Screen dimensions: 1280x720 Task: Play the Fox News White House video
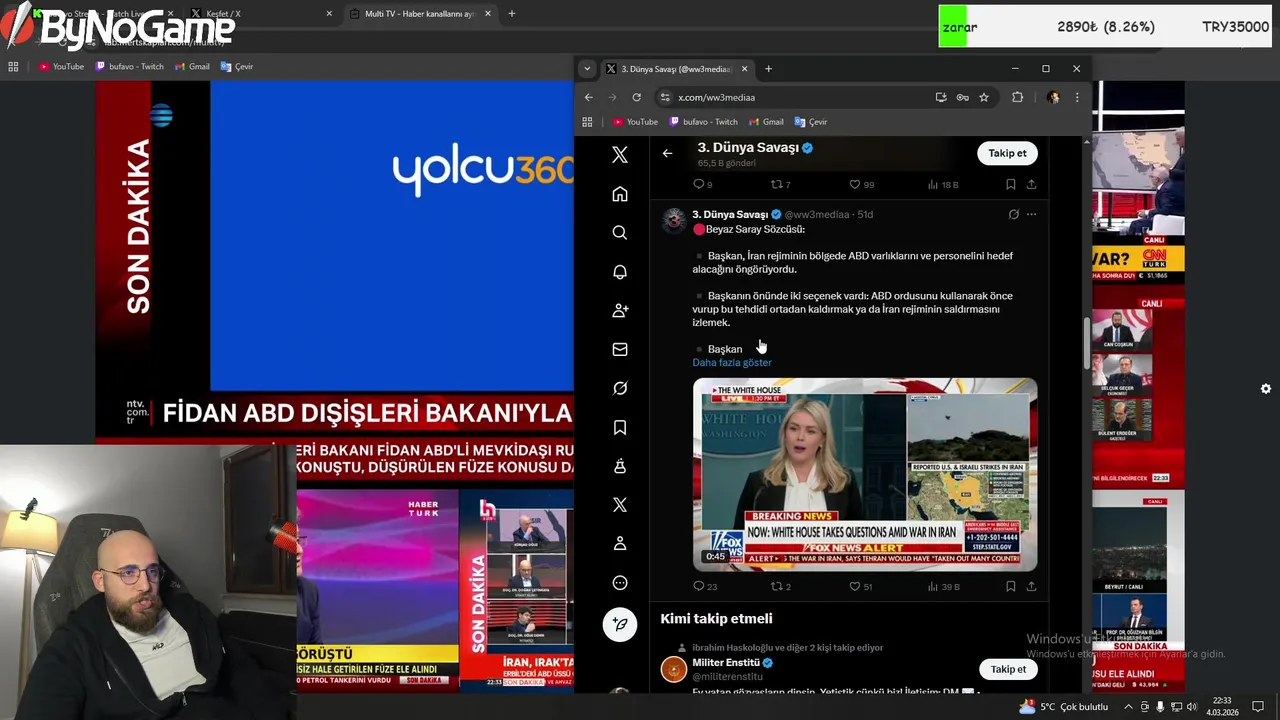tap(865, 474)
